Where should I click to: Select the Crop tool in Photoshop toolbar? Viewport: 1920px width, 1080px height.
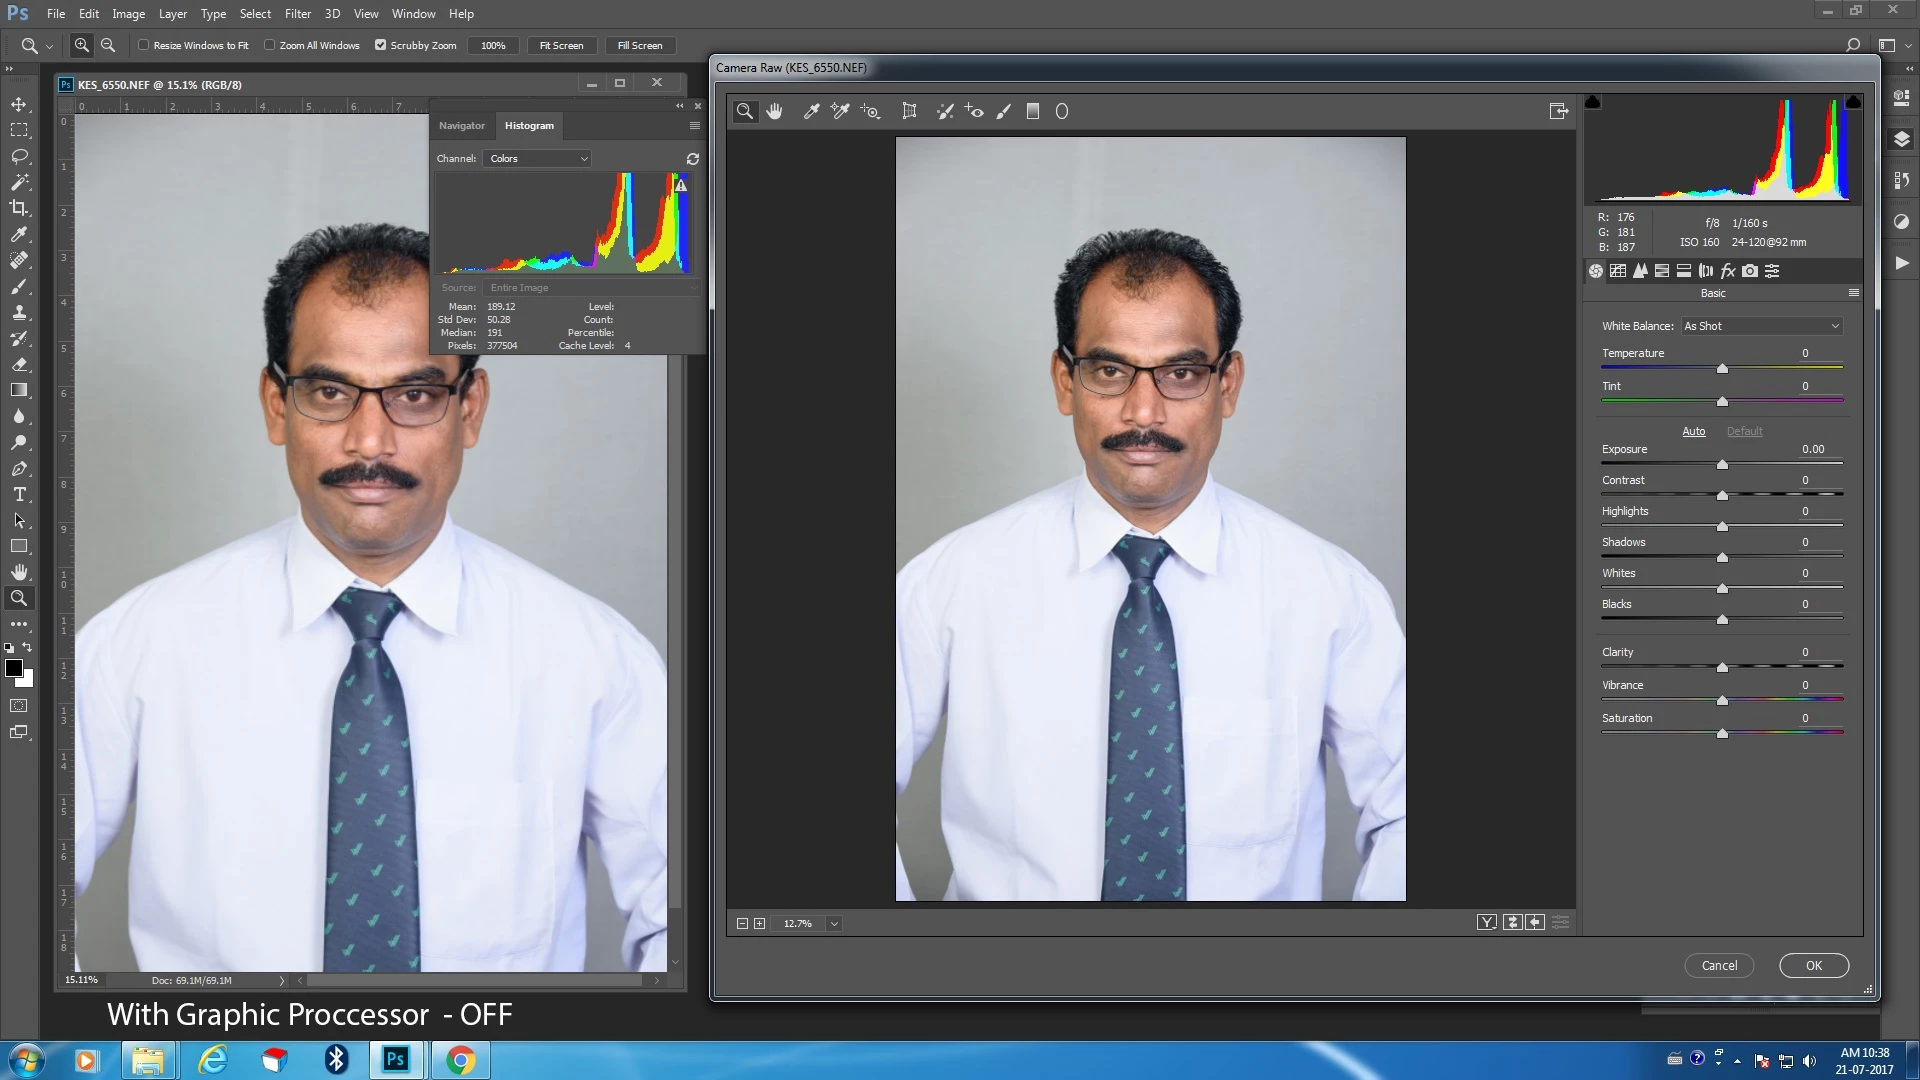(x=19, y=208)
